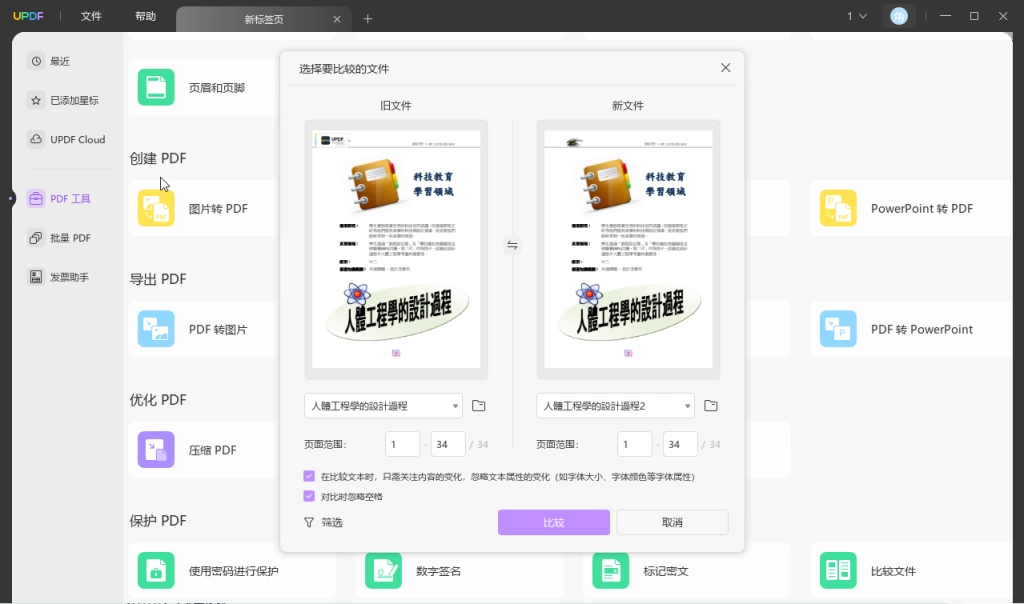Expand the 人體工程學的設計過程2 file dropdown
The width and height of the screenshot is (1024, 604).
[615, 406]
